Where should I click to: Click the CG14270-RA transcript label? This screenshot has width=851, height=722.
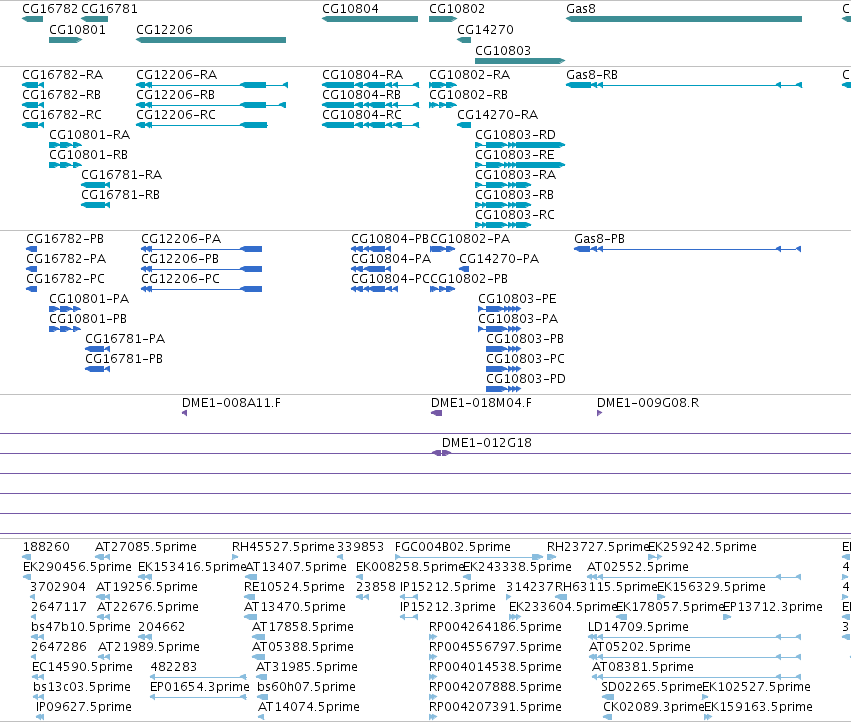click(497, 115)
